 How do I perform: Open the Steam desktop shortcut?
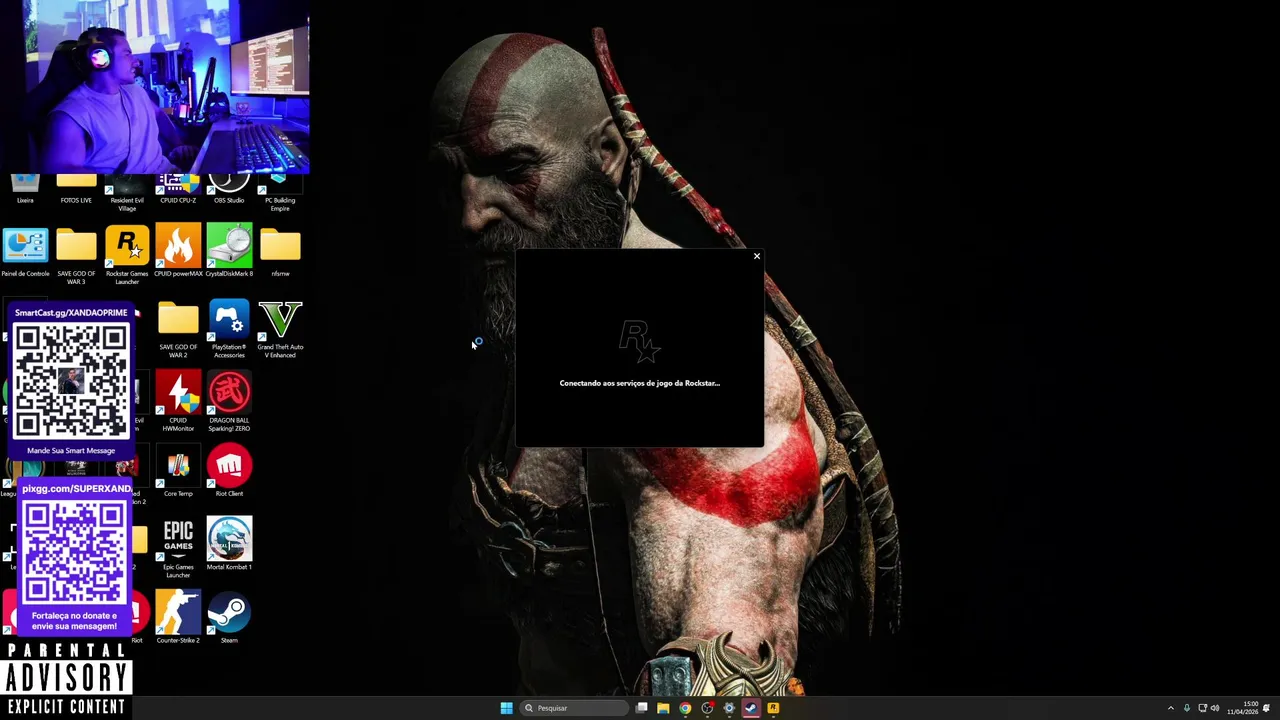pyautogui.click(x=229, y=618)
